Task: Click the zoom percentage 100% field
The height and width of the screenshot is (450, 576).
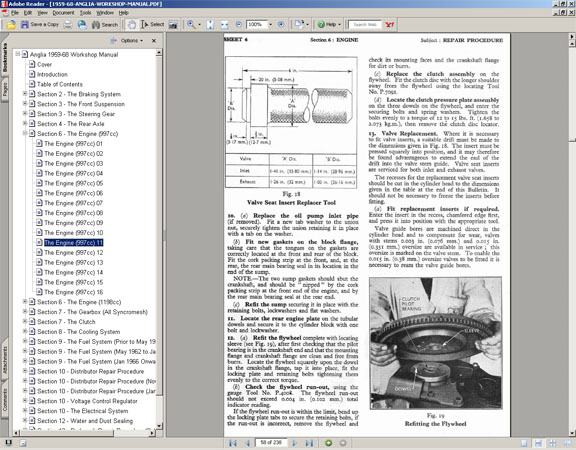Action: [x=256, y=25]
